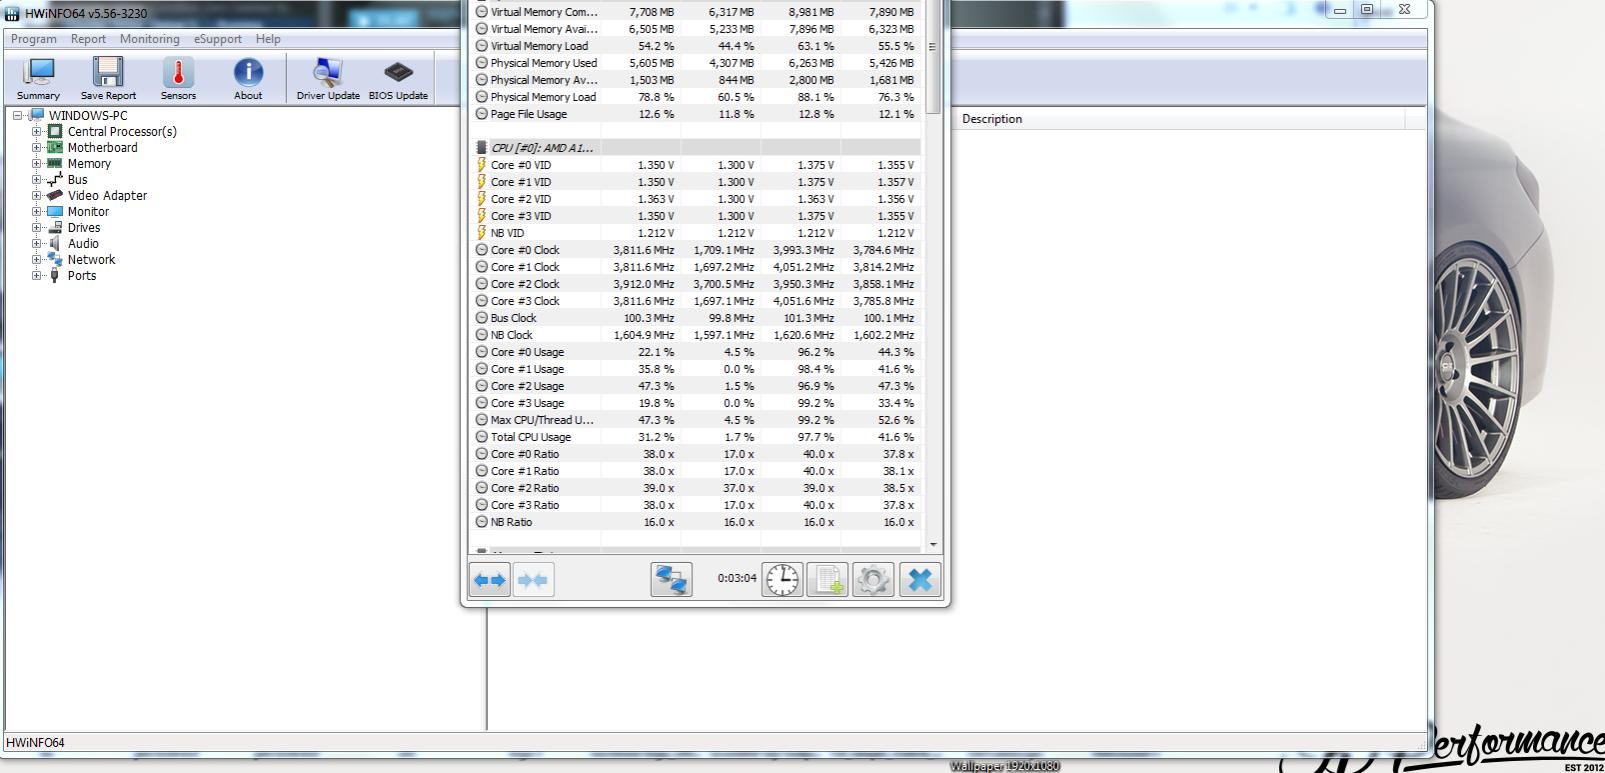
Task: Open the Program menu
Action: tap(34, 39)
